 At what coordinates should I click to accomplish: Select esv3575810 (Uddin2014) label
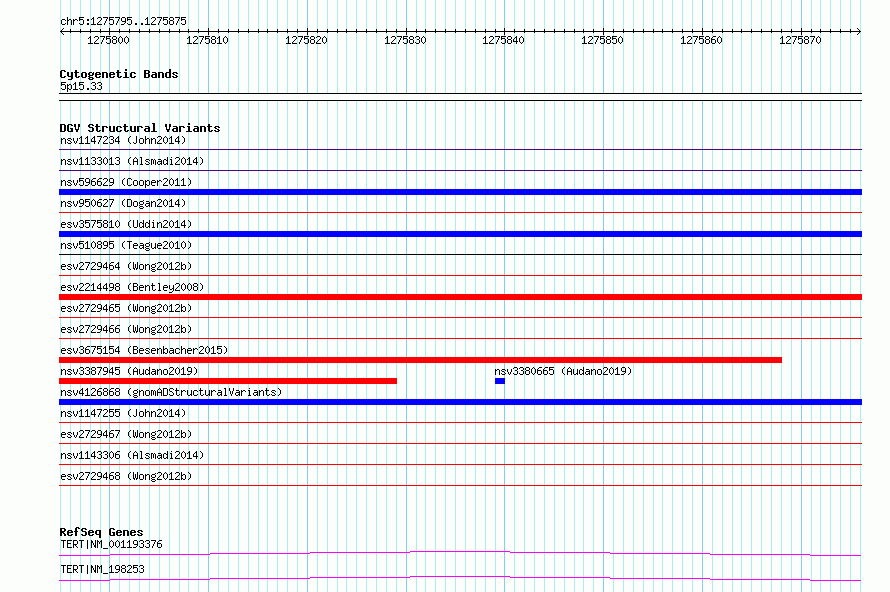click(126, 224)
